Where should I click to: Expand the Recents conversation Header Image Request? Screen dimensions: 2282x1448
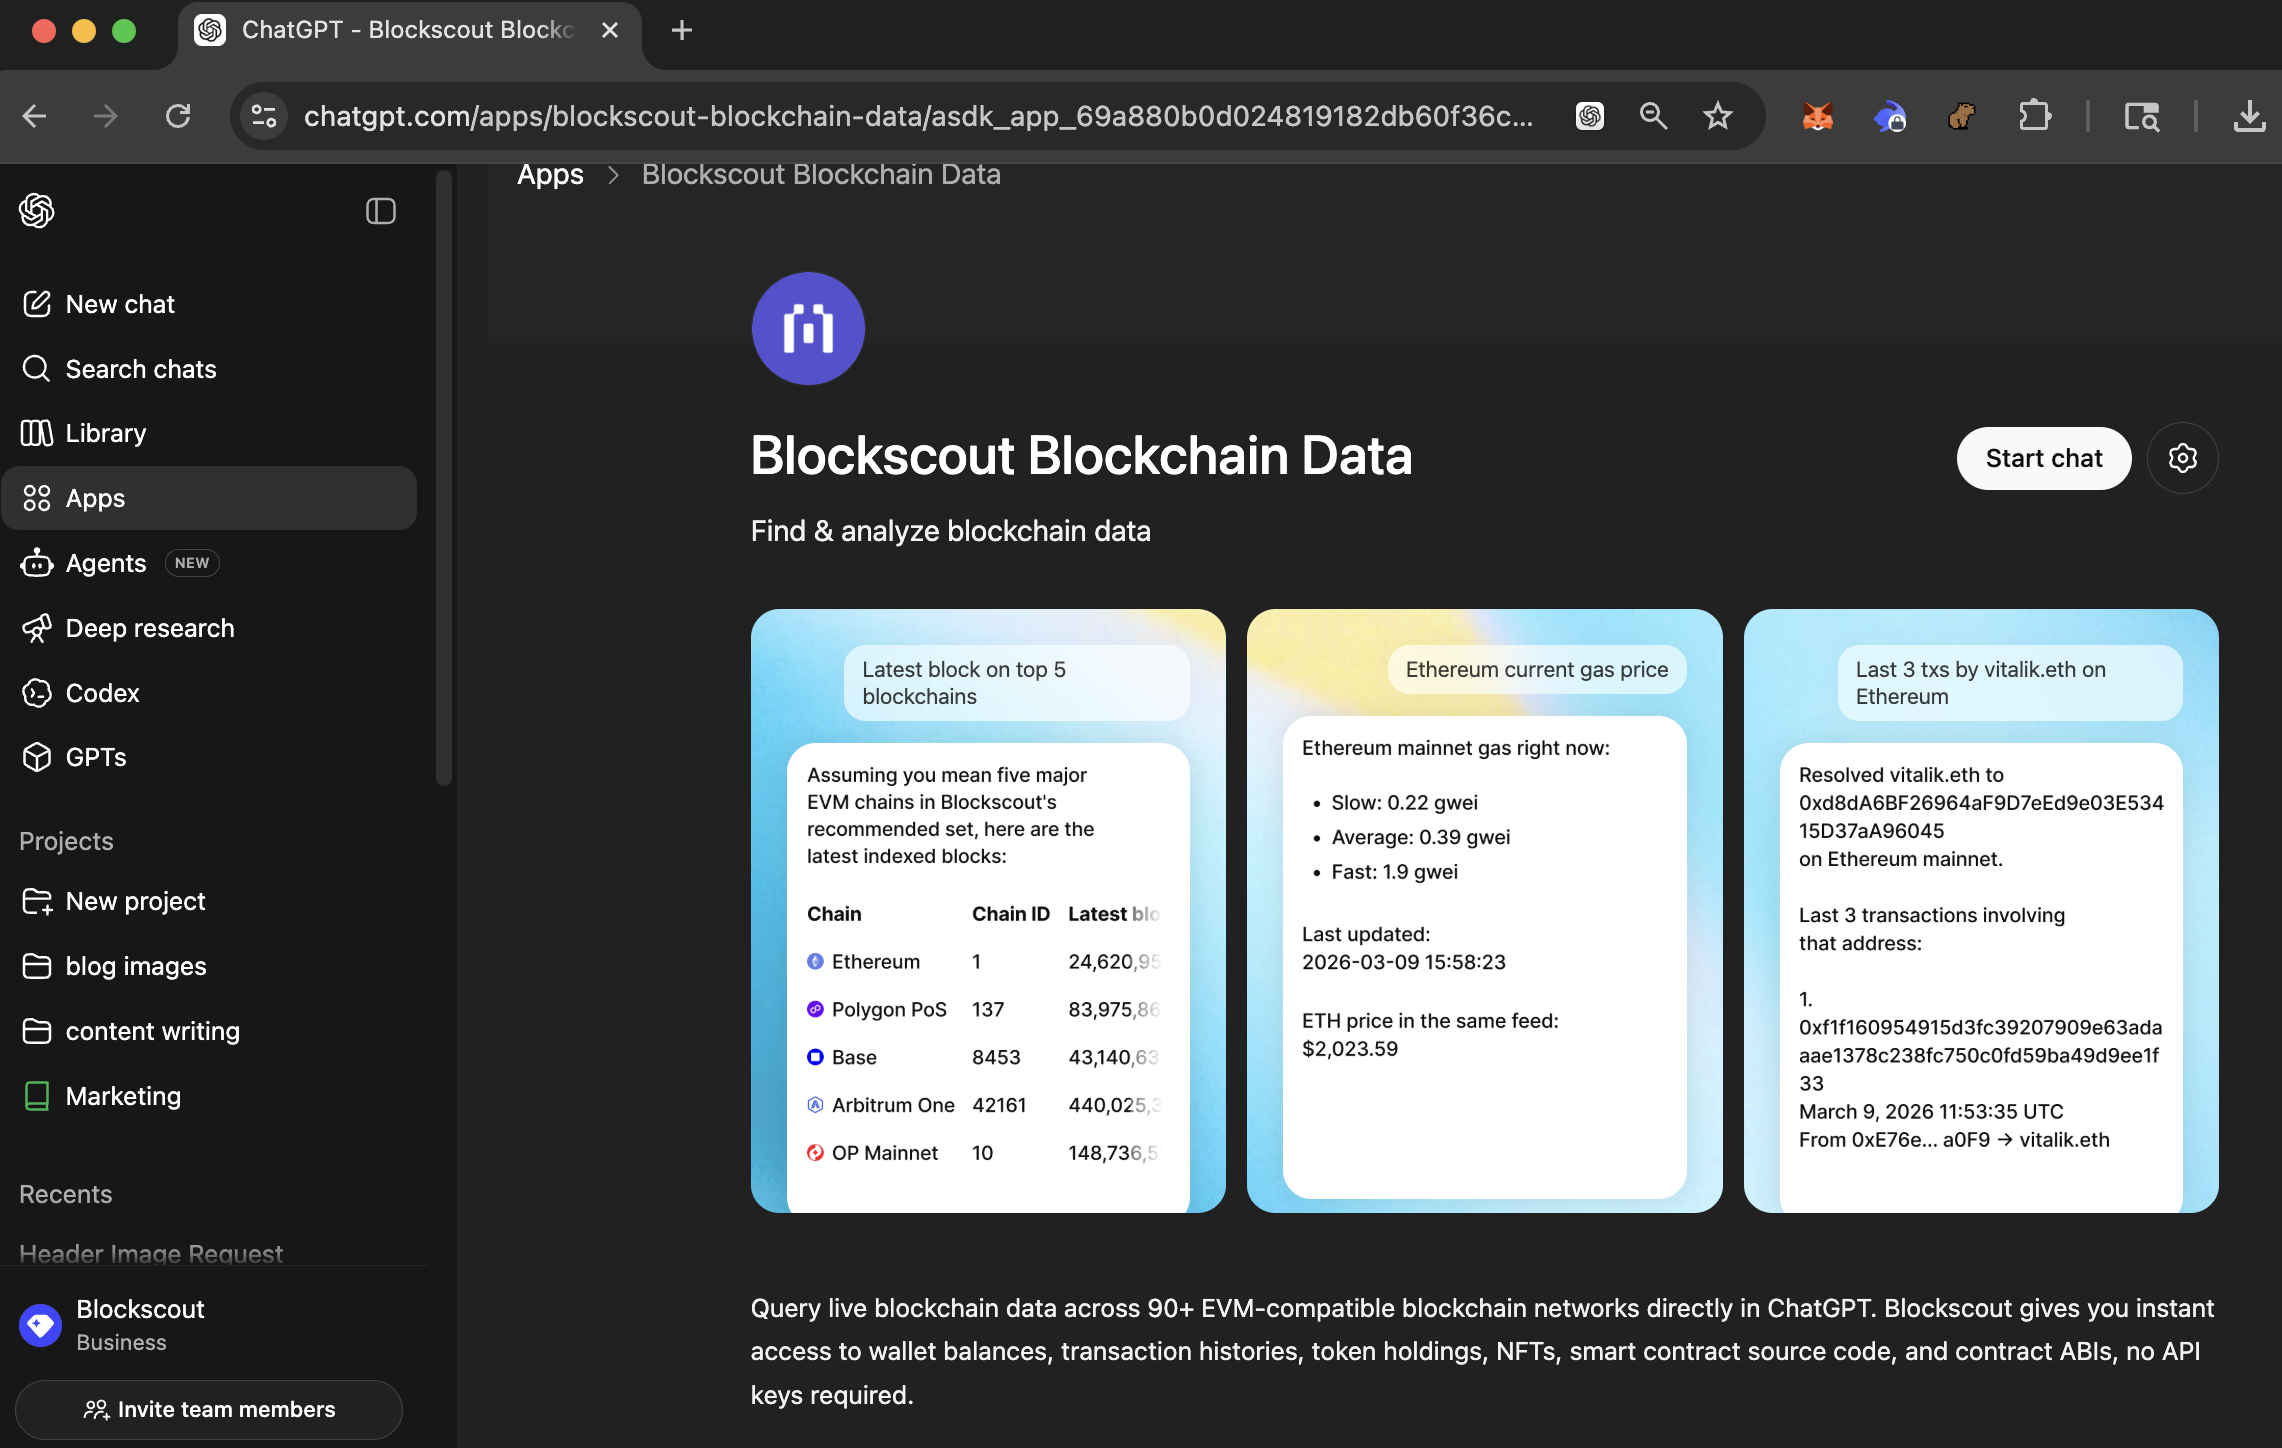pyautogui.click(x=150, y=1254)
